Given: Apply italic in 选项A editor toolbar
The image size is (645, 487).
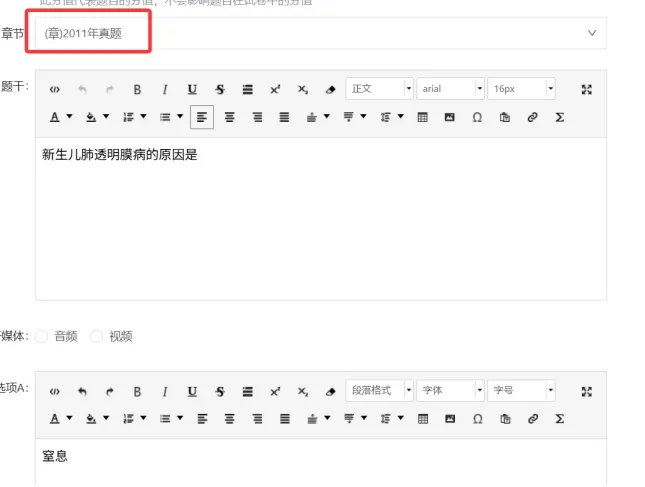Looking at the screenshot, I should pyautogui.click(x=165, y=392).
